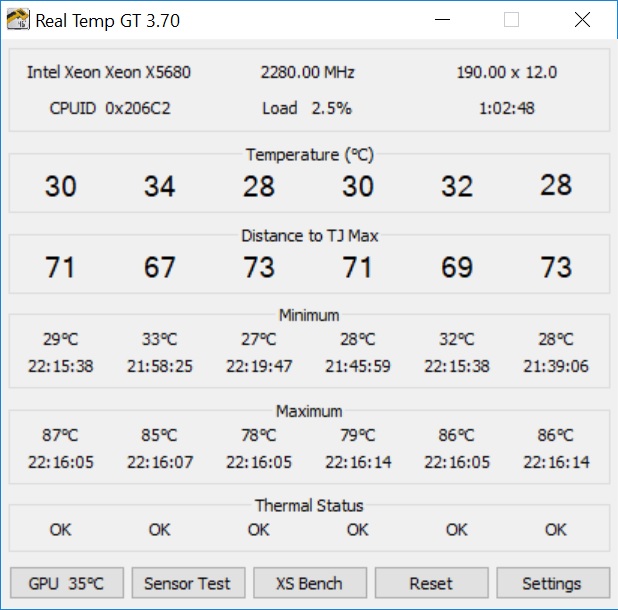Click the 87°C maximum temperature value
The image size is (618, 610).
[x=60, y=435]
